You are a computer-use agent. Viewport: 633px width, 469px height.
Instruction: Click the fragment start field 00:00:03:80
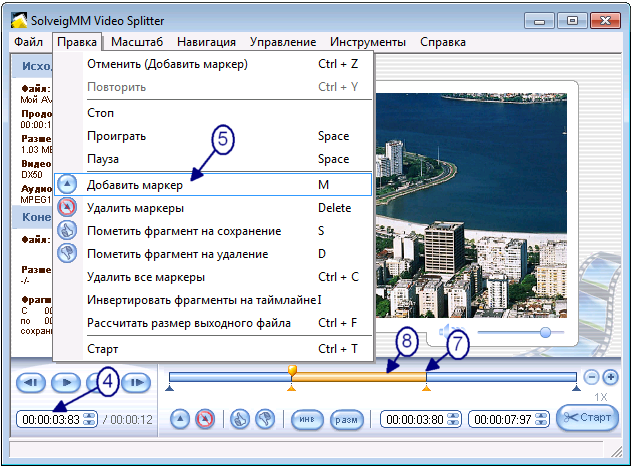pyautogui.click(x=415, y=419)
